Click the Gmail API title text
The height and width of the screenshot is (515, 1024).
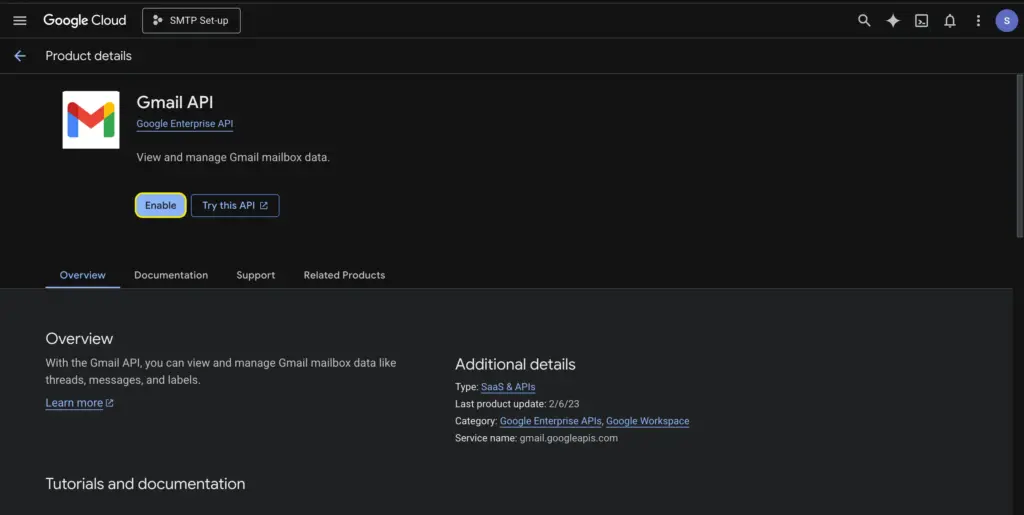tap(175, 102)
